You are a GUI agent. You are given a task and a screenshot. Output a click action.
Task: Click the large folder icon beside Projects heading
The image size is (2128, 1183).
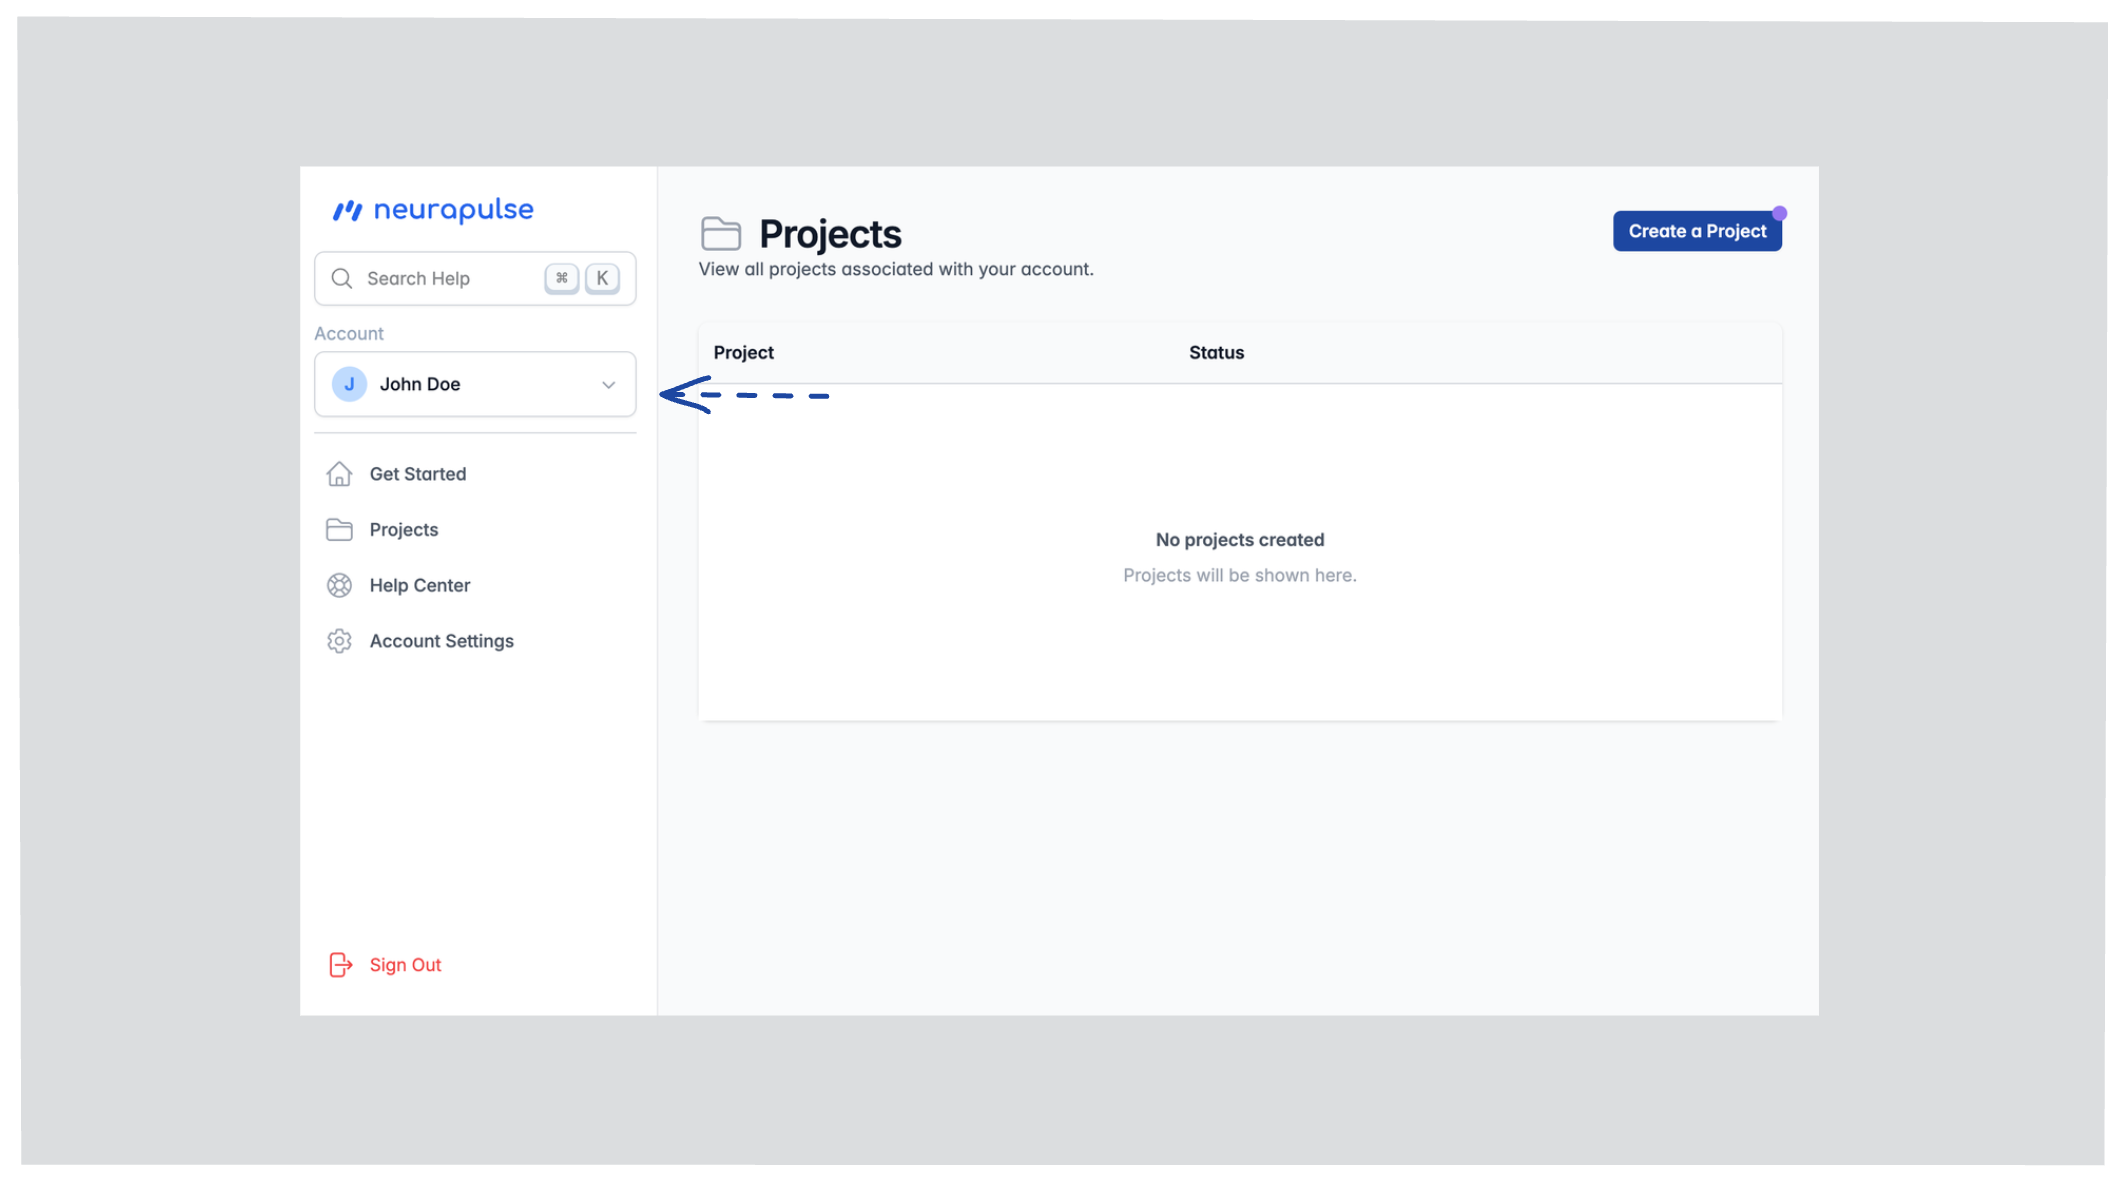pos(720,234)
